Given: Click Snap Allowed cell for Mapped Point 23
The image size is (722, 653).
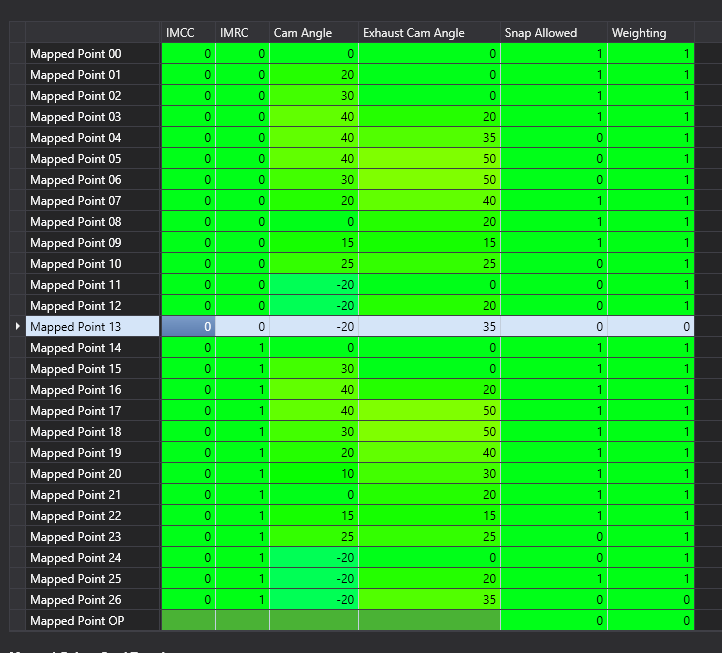Looking at the screenshot, I should (x=553, y=537).
